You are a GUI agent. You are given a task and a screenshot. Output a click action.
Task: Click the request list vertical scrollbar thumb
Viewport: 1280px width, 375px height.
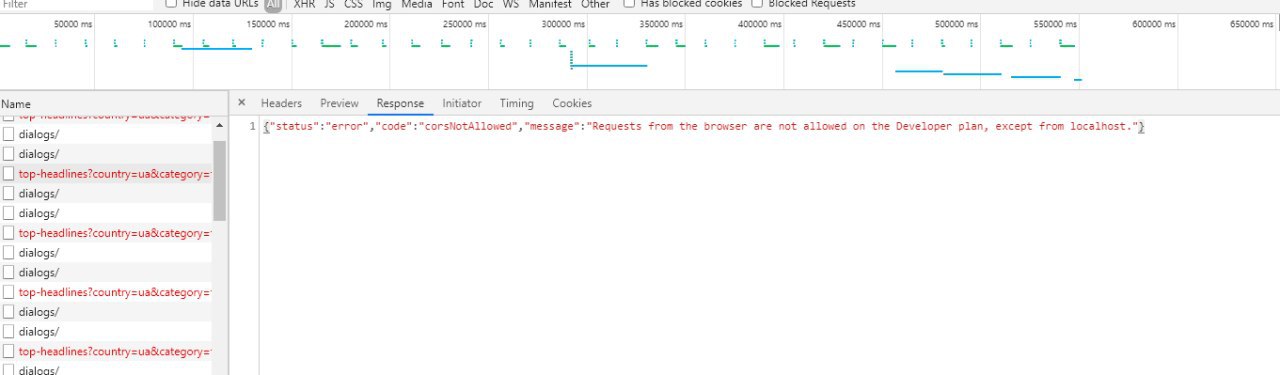pyautogui.click(x=219, y=180)
